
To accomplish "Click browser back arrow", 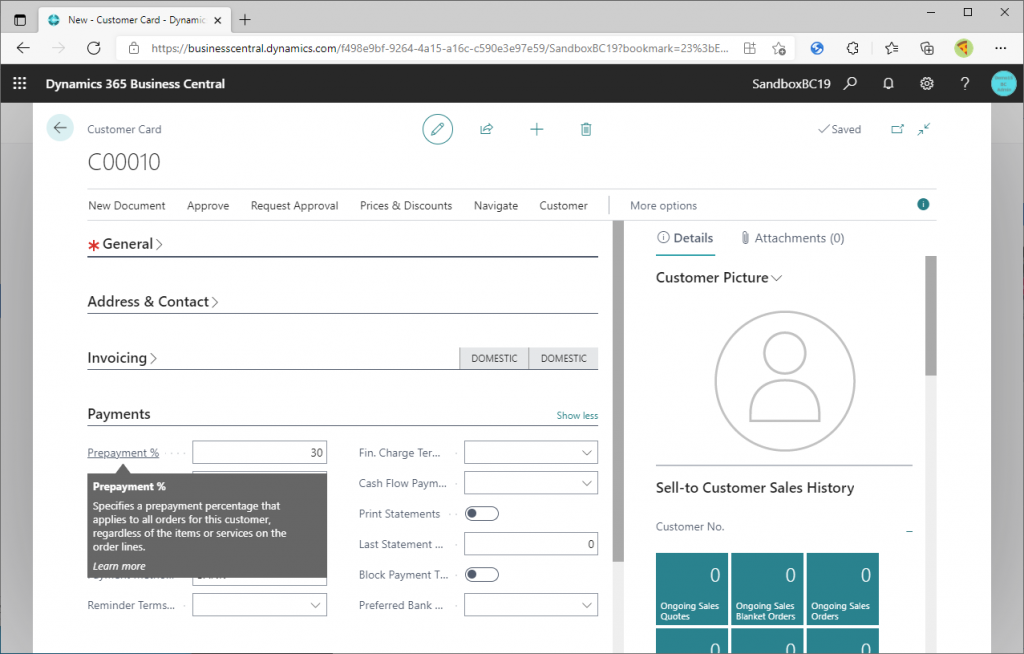I will [24, 48].
